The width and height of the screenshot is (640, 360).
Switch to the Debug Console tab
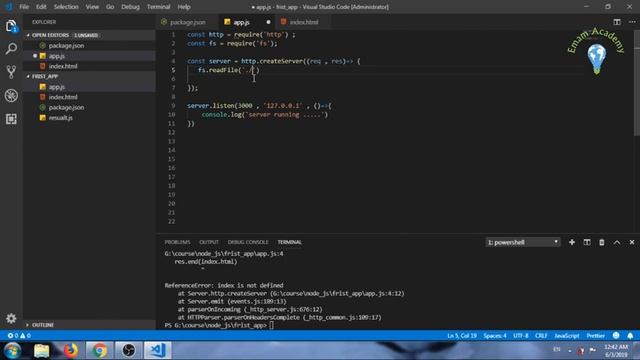(x=248, y=242)
